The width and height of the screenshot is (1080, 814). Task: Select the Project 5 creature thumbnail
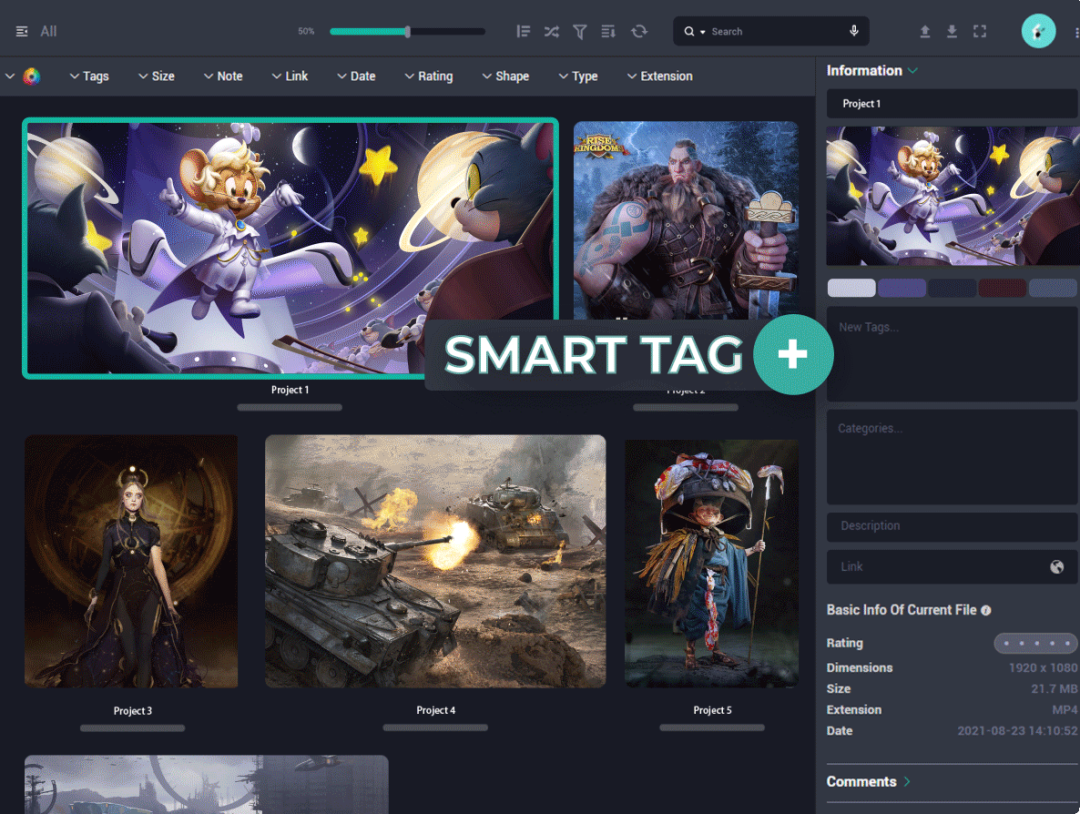pos(712,563)
